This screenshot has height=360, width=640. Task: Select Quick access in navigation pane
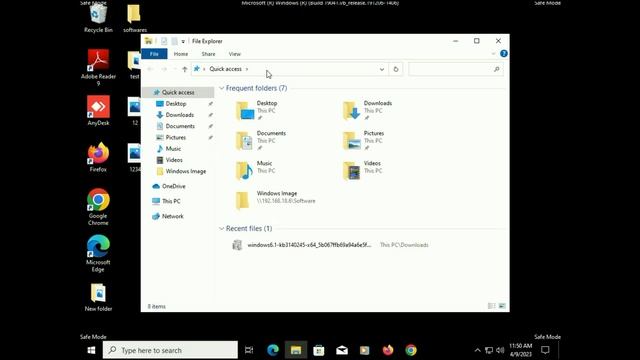[x=178, y=93]
